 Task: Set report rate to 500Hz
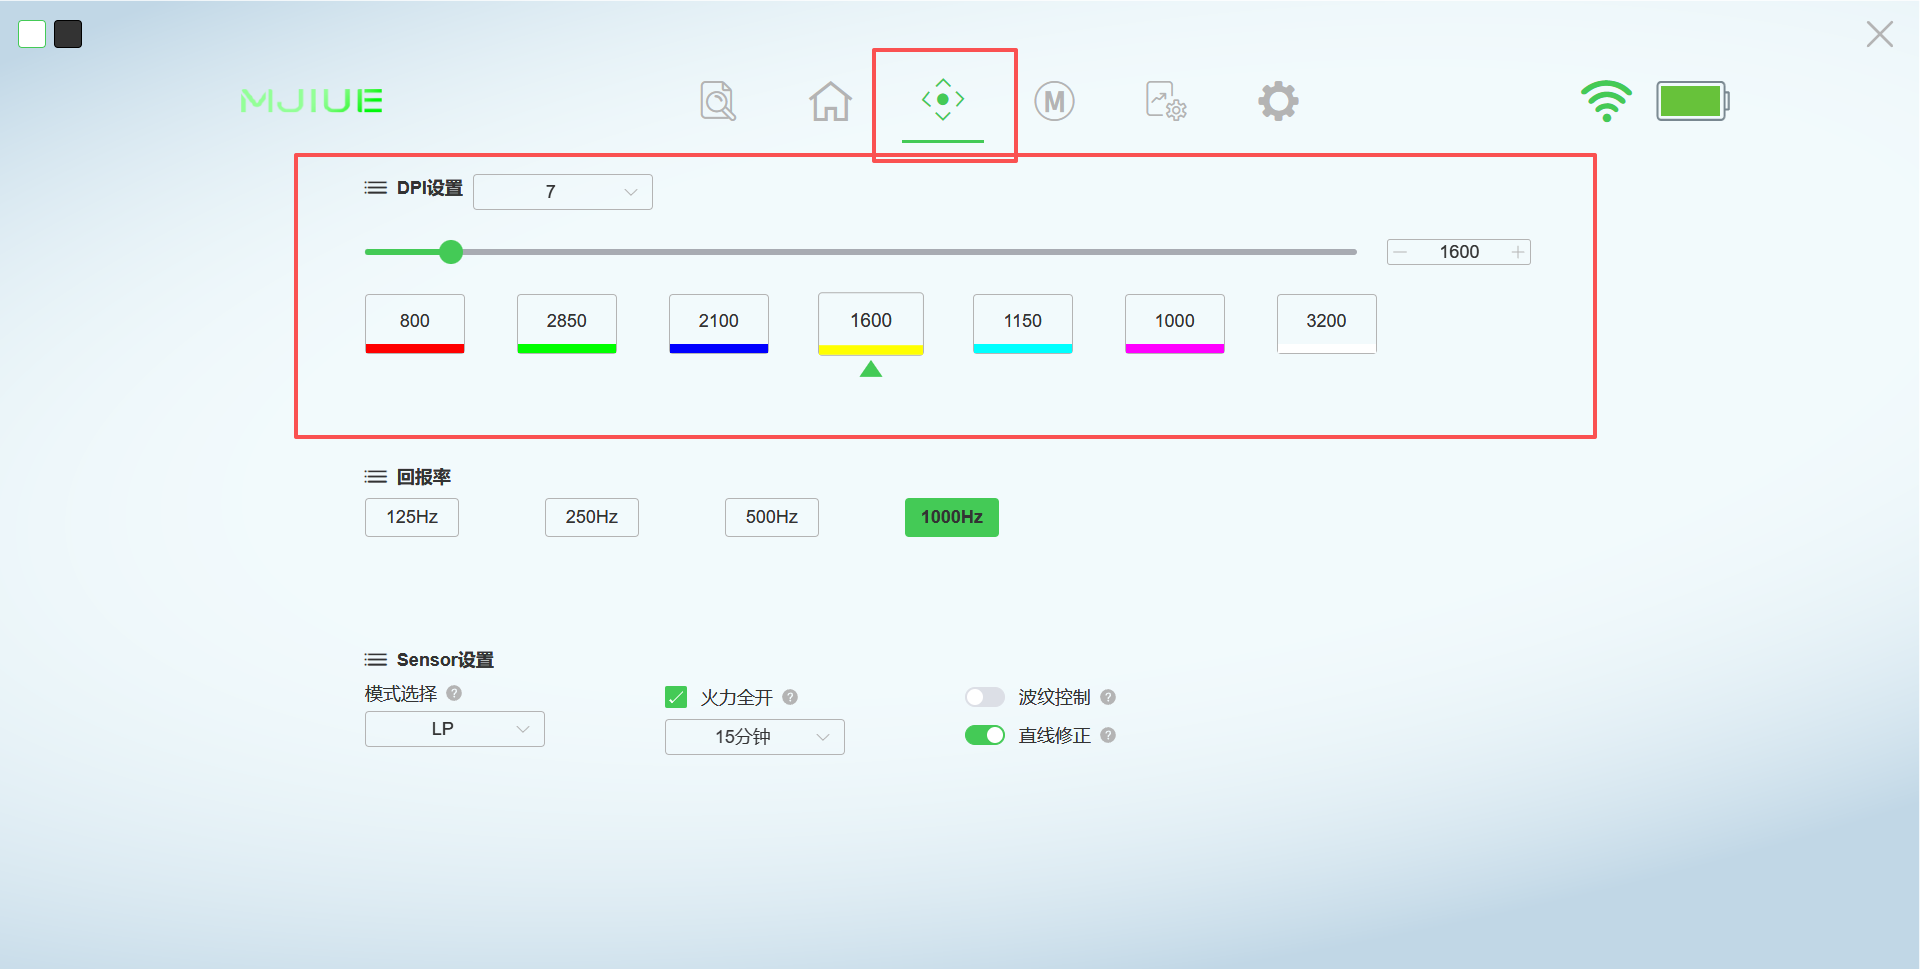[772, 517]
